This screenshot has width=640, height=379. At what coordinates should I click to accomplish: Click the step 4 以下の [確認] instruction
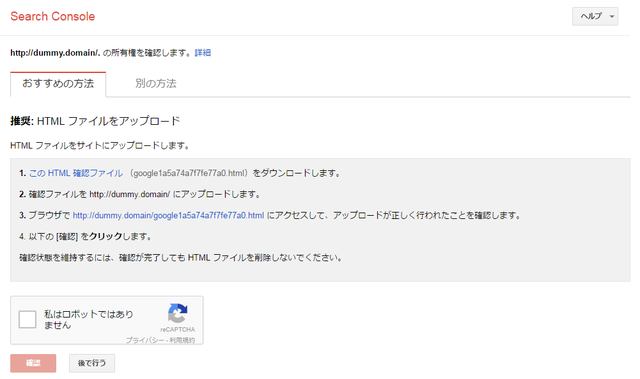85,237
